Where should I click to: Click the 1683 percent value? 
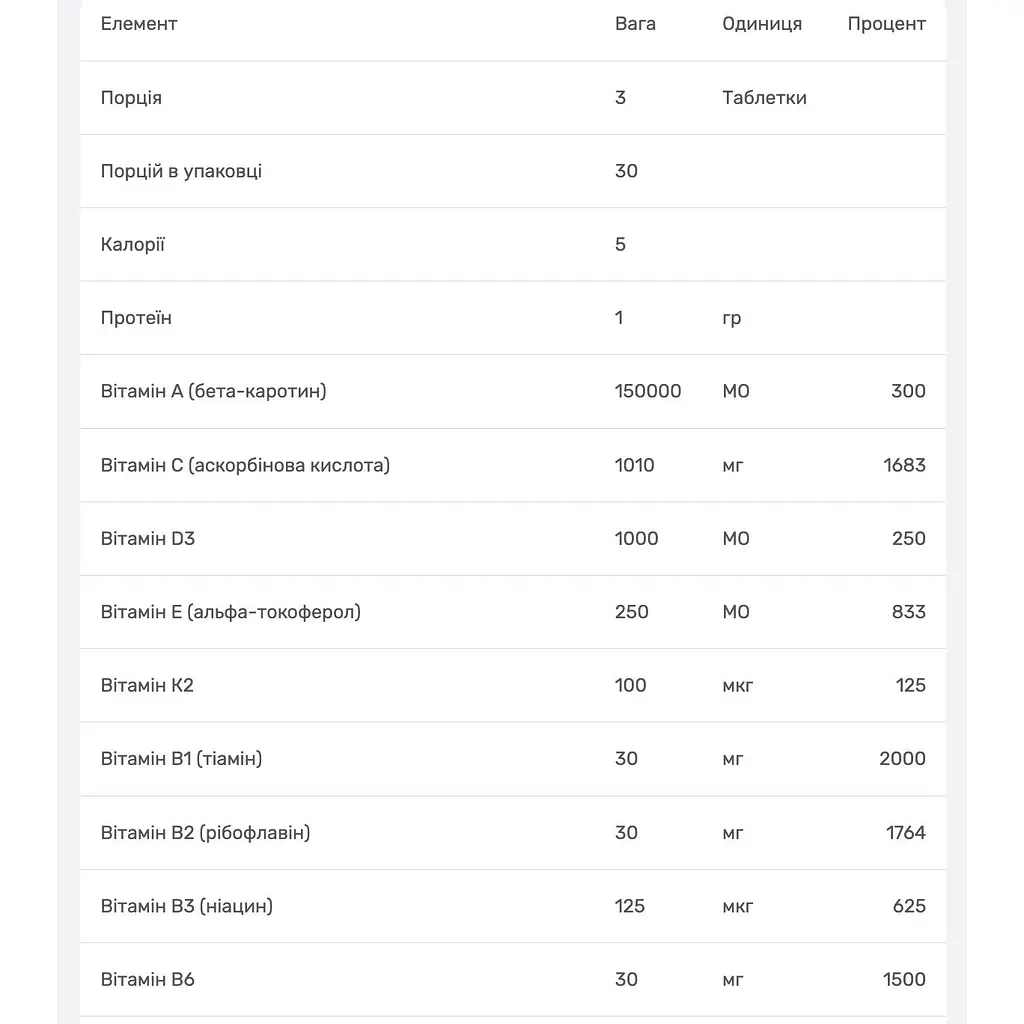[904, 465]
